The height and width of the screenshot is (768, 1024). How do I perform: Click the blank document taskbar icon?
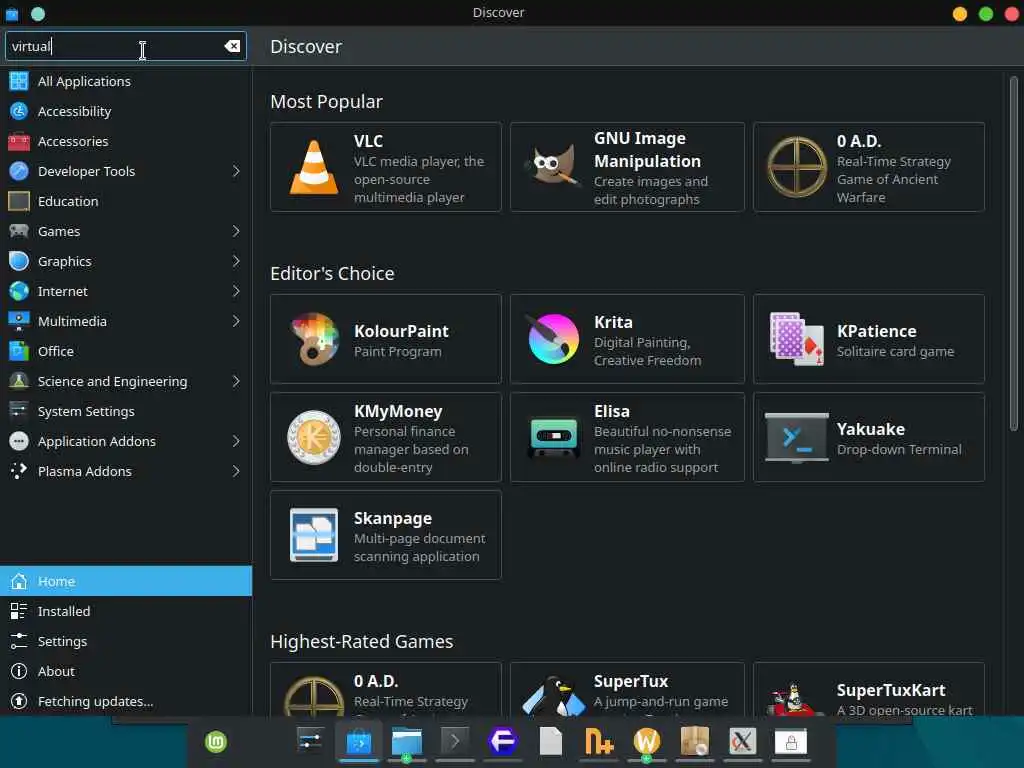(551, 741)
